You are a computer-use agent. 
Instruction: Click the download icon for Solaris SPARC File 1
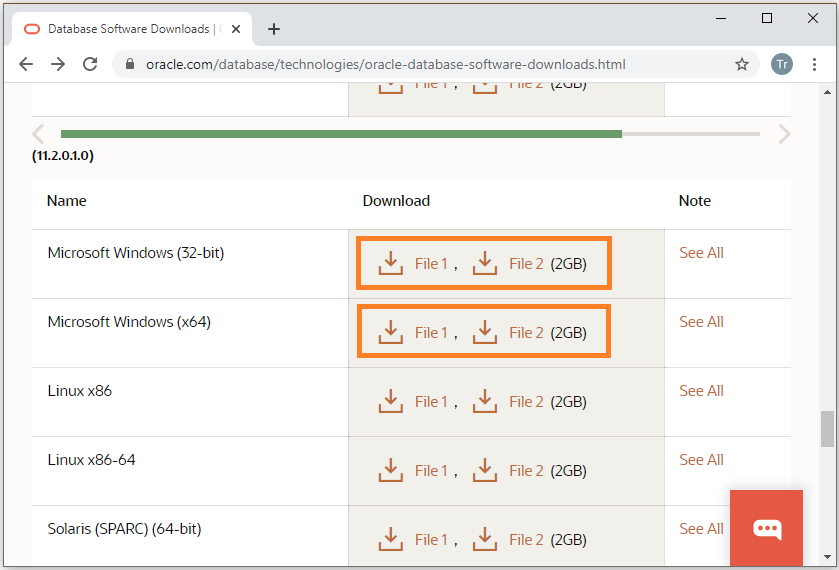pyautogui.click(x=391, y=539)
